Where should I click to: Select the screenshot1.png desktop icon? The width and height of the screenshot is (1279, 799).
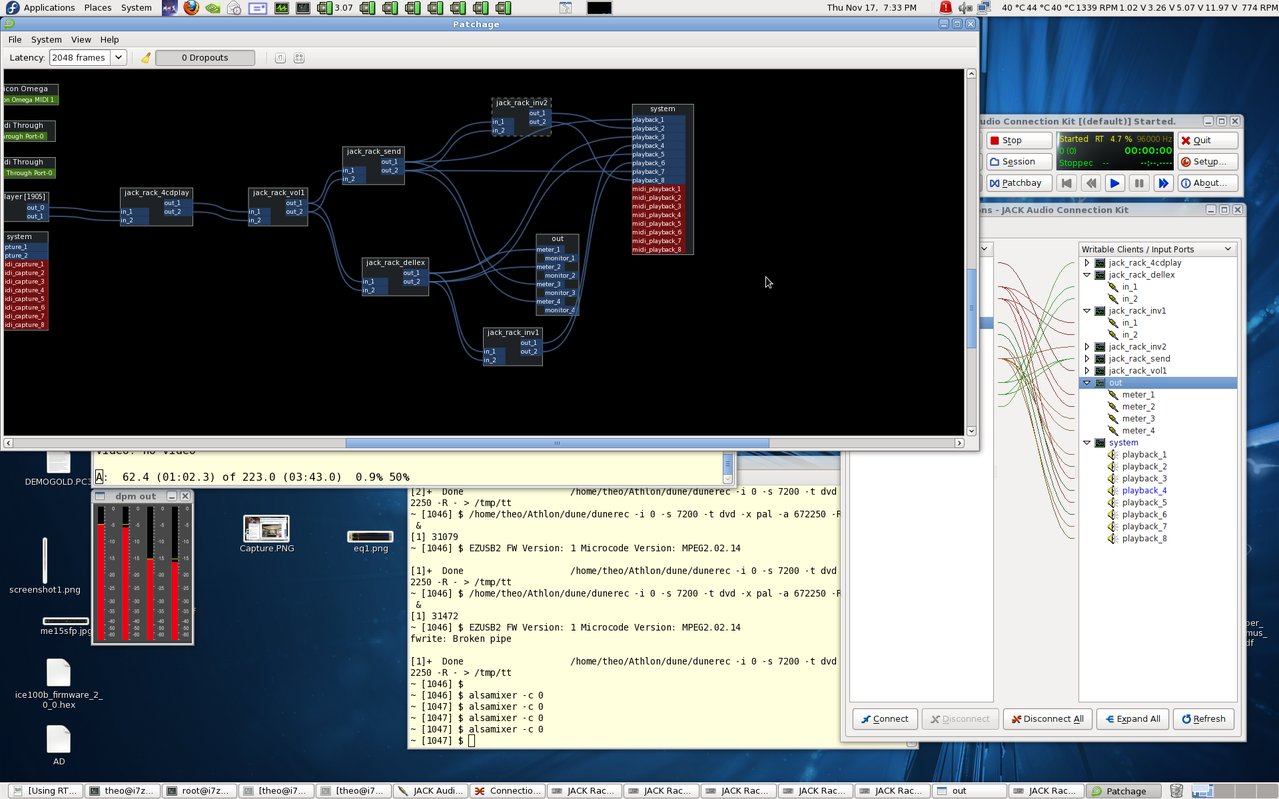(x=45, y=560)
